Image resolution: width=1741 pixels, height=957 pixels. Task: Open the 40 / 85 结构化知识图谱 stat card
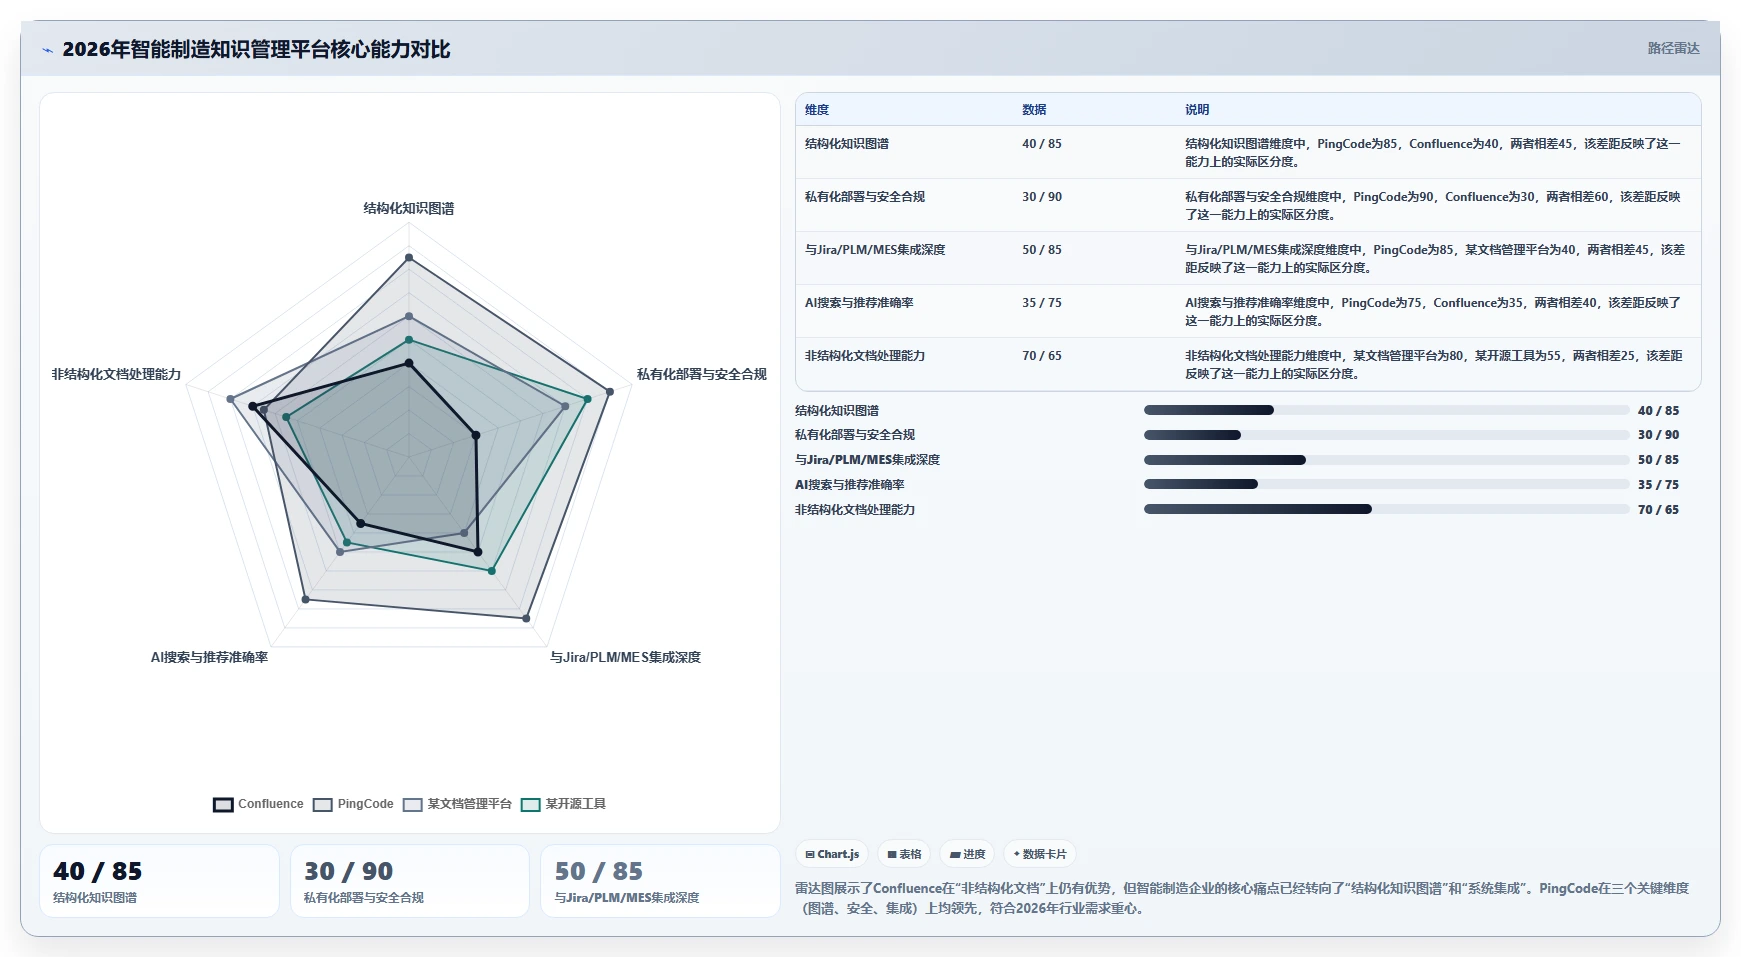159,881
